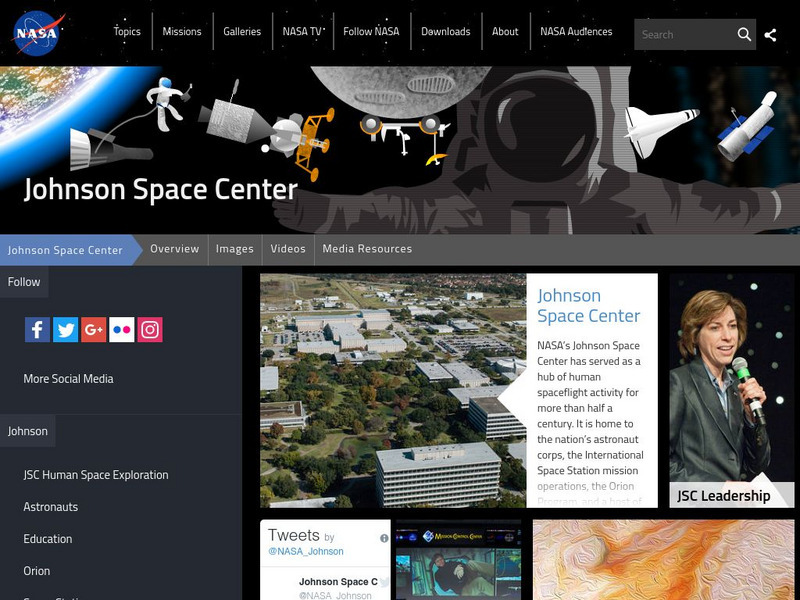Open the Topics menu
This screenshot has width=800, height=600.
click(127, 32)
